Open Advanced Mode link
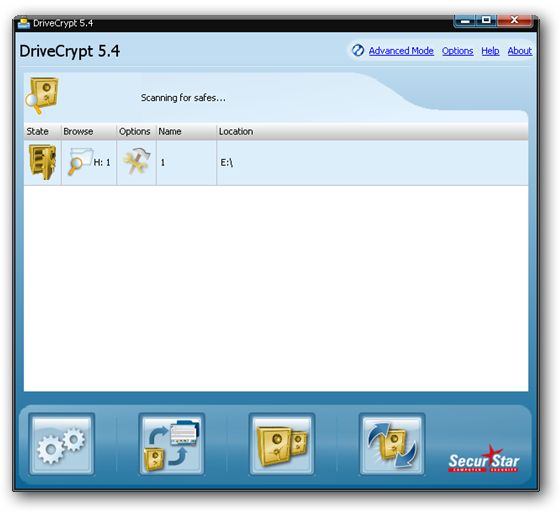 point(401,51)
